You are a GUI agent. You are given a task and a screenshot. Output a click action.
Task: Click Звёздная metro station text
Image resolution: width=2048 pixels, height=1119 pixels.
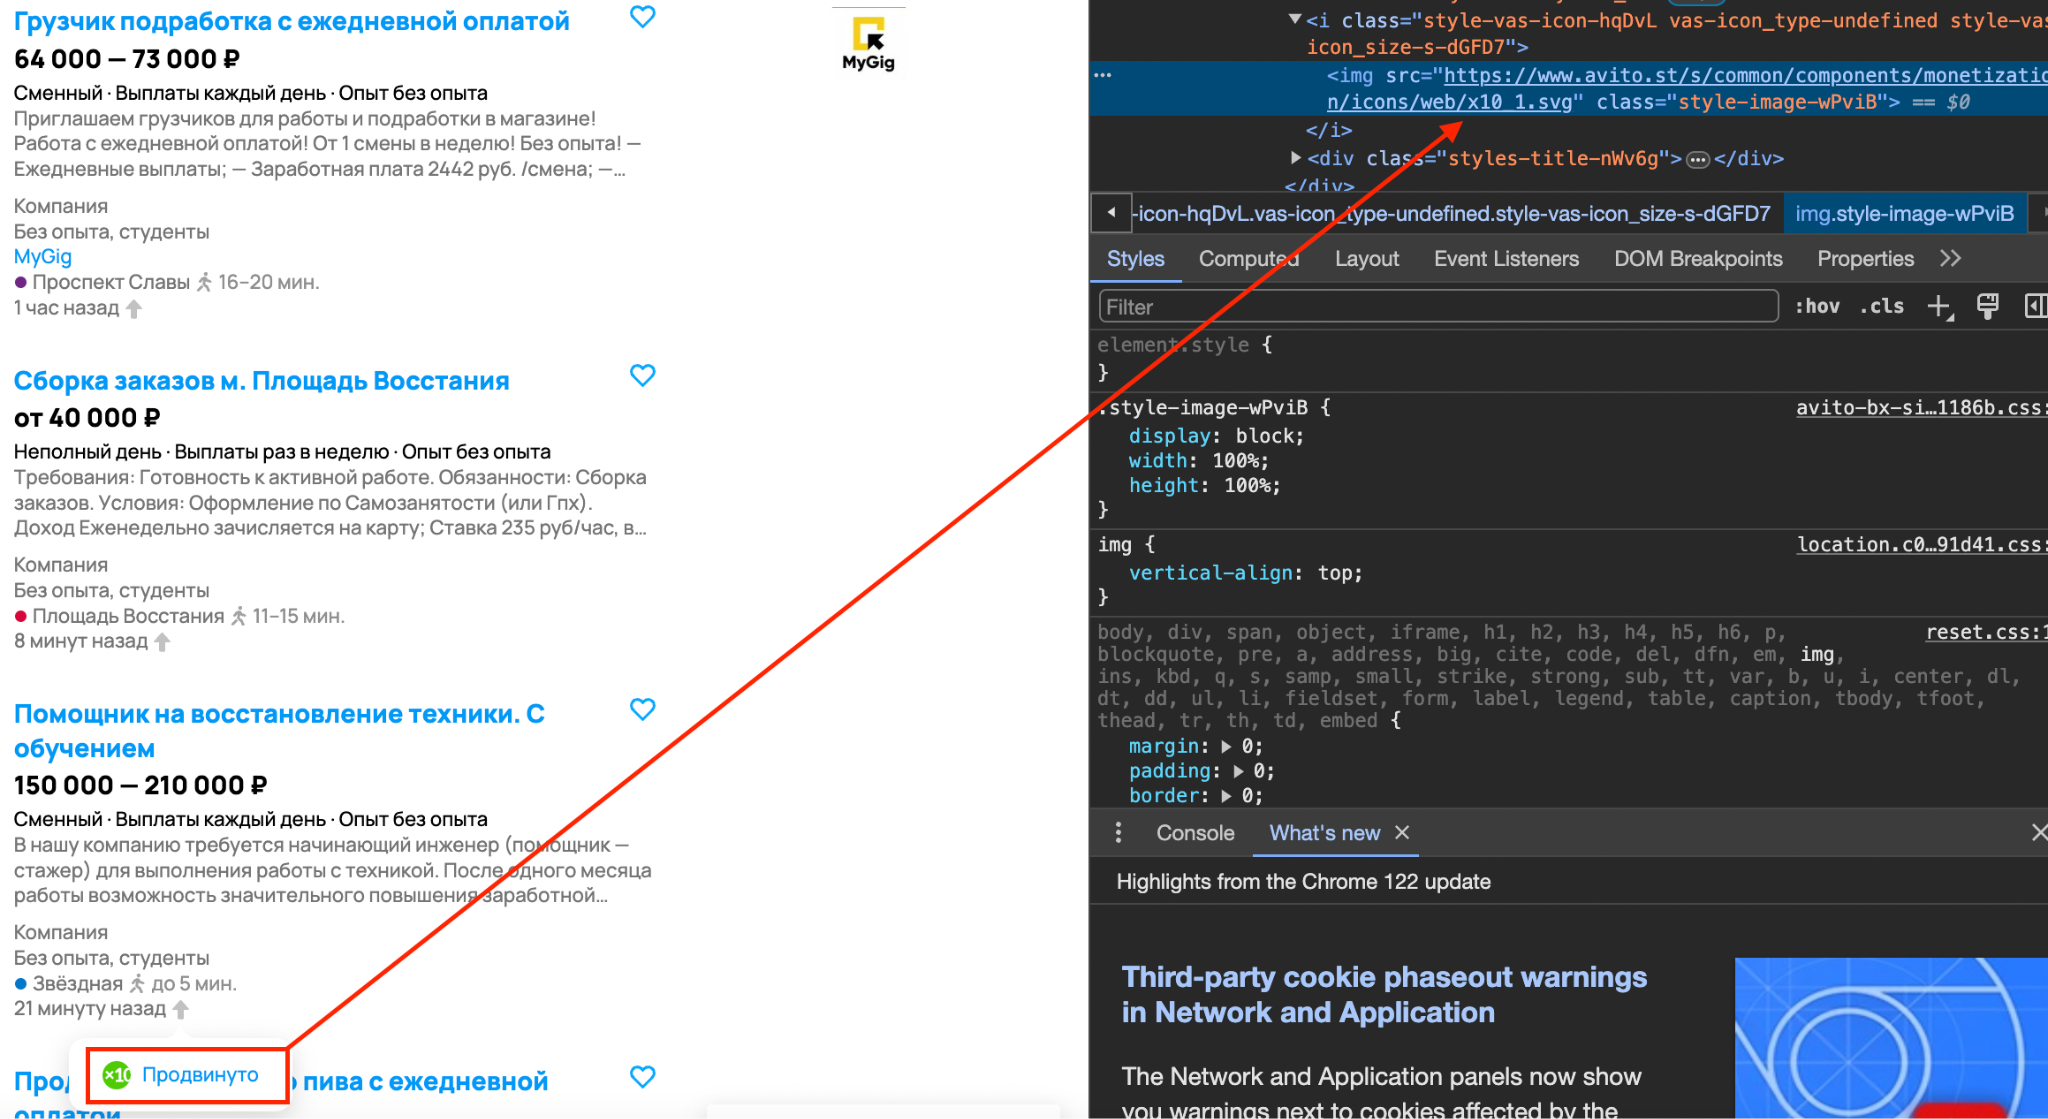point(77,984)
